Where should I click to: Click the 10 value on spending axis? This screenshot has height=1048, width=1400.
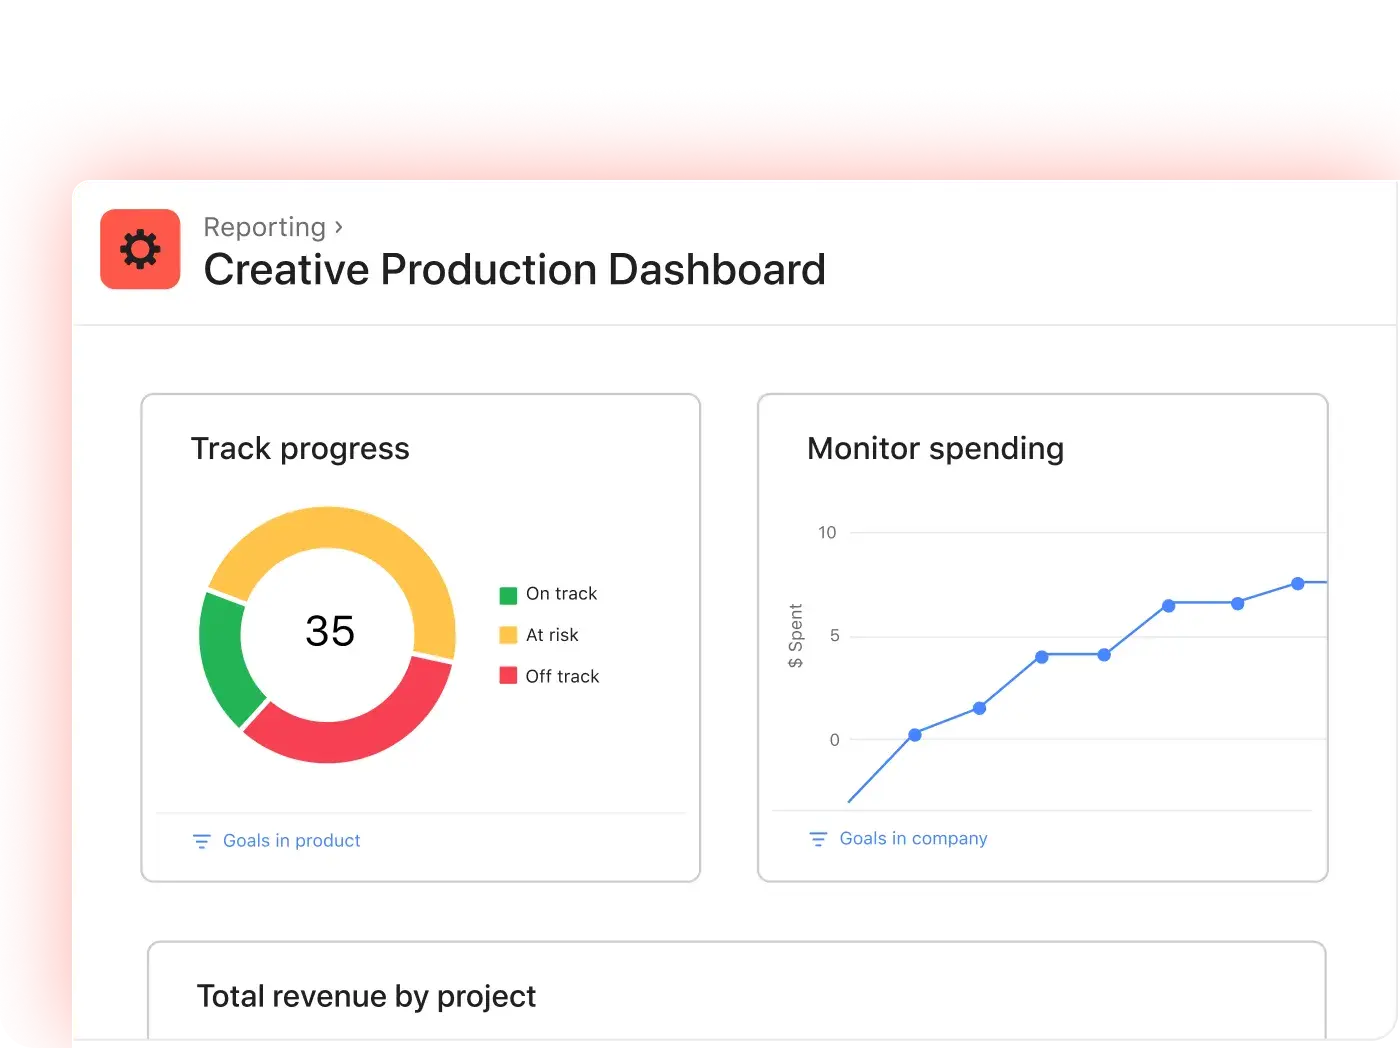coord(827,532)
